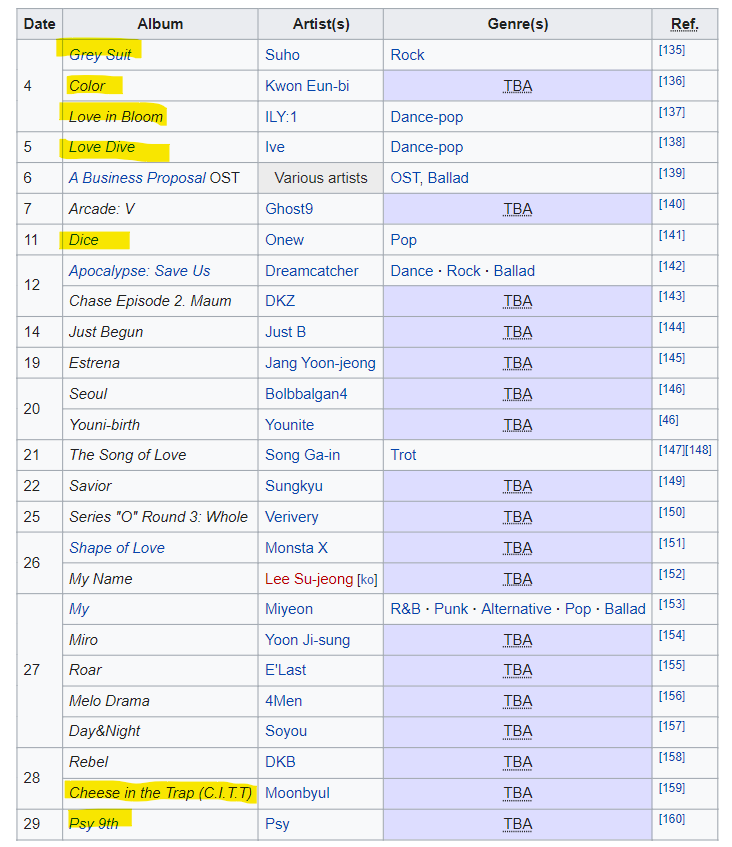Image resolution: width=732 pixels, height=847 pixels.
Task: Click reference [142]
Action: coord(671,266)
